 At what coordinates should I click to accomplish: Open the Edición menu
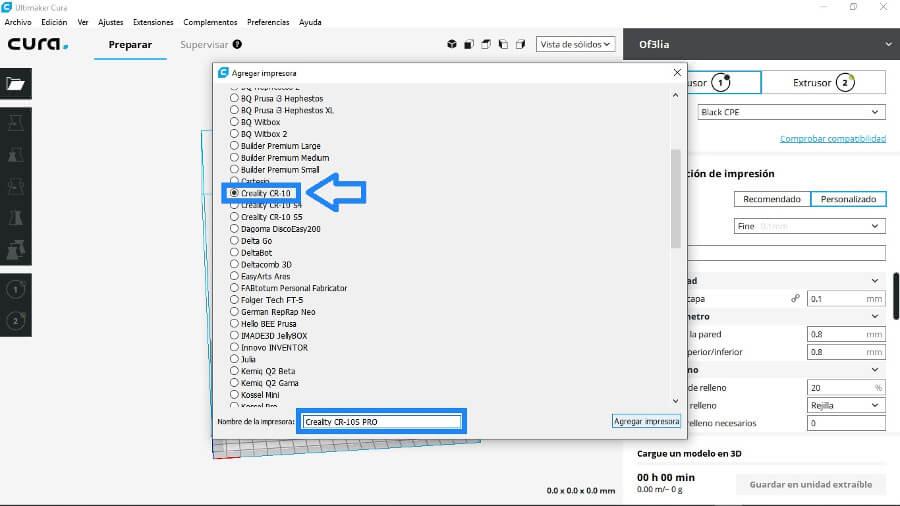coord(54,22)
